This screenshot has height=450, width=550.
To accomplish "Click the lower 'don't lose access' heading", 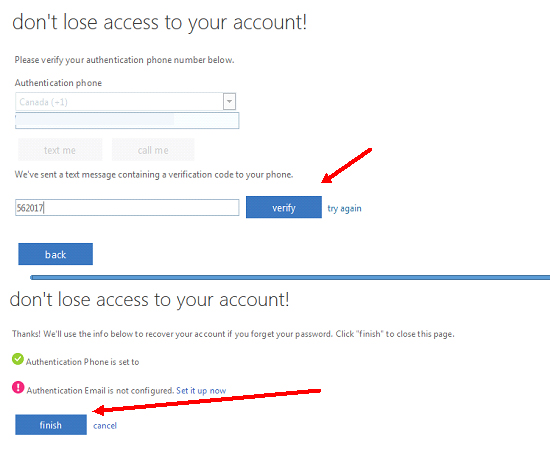I will (149, 300).
